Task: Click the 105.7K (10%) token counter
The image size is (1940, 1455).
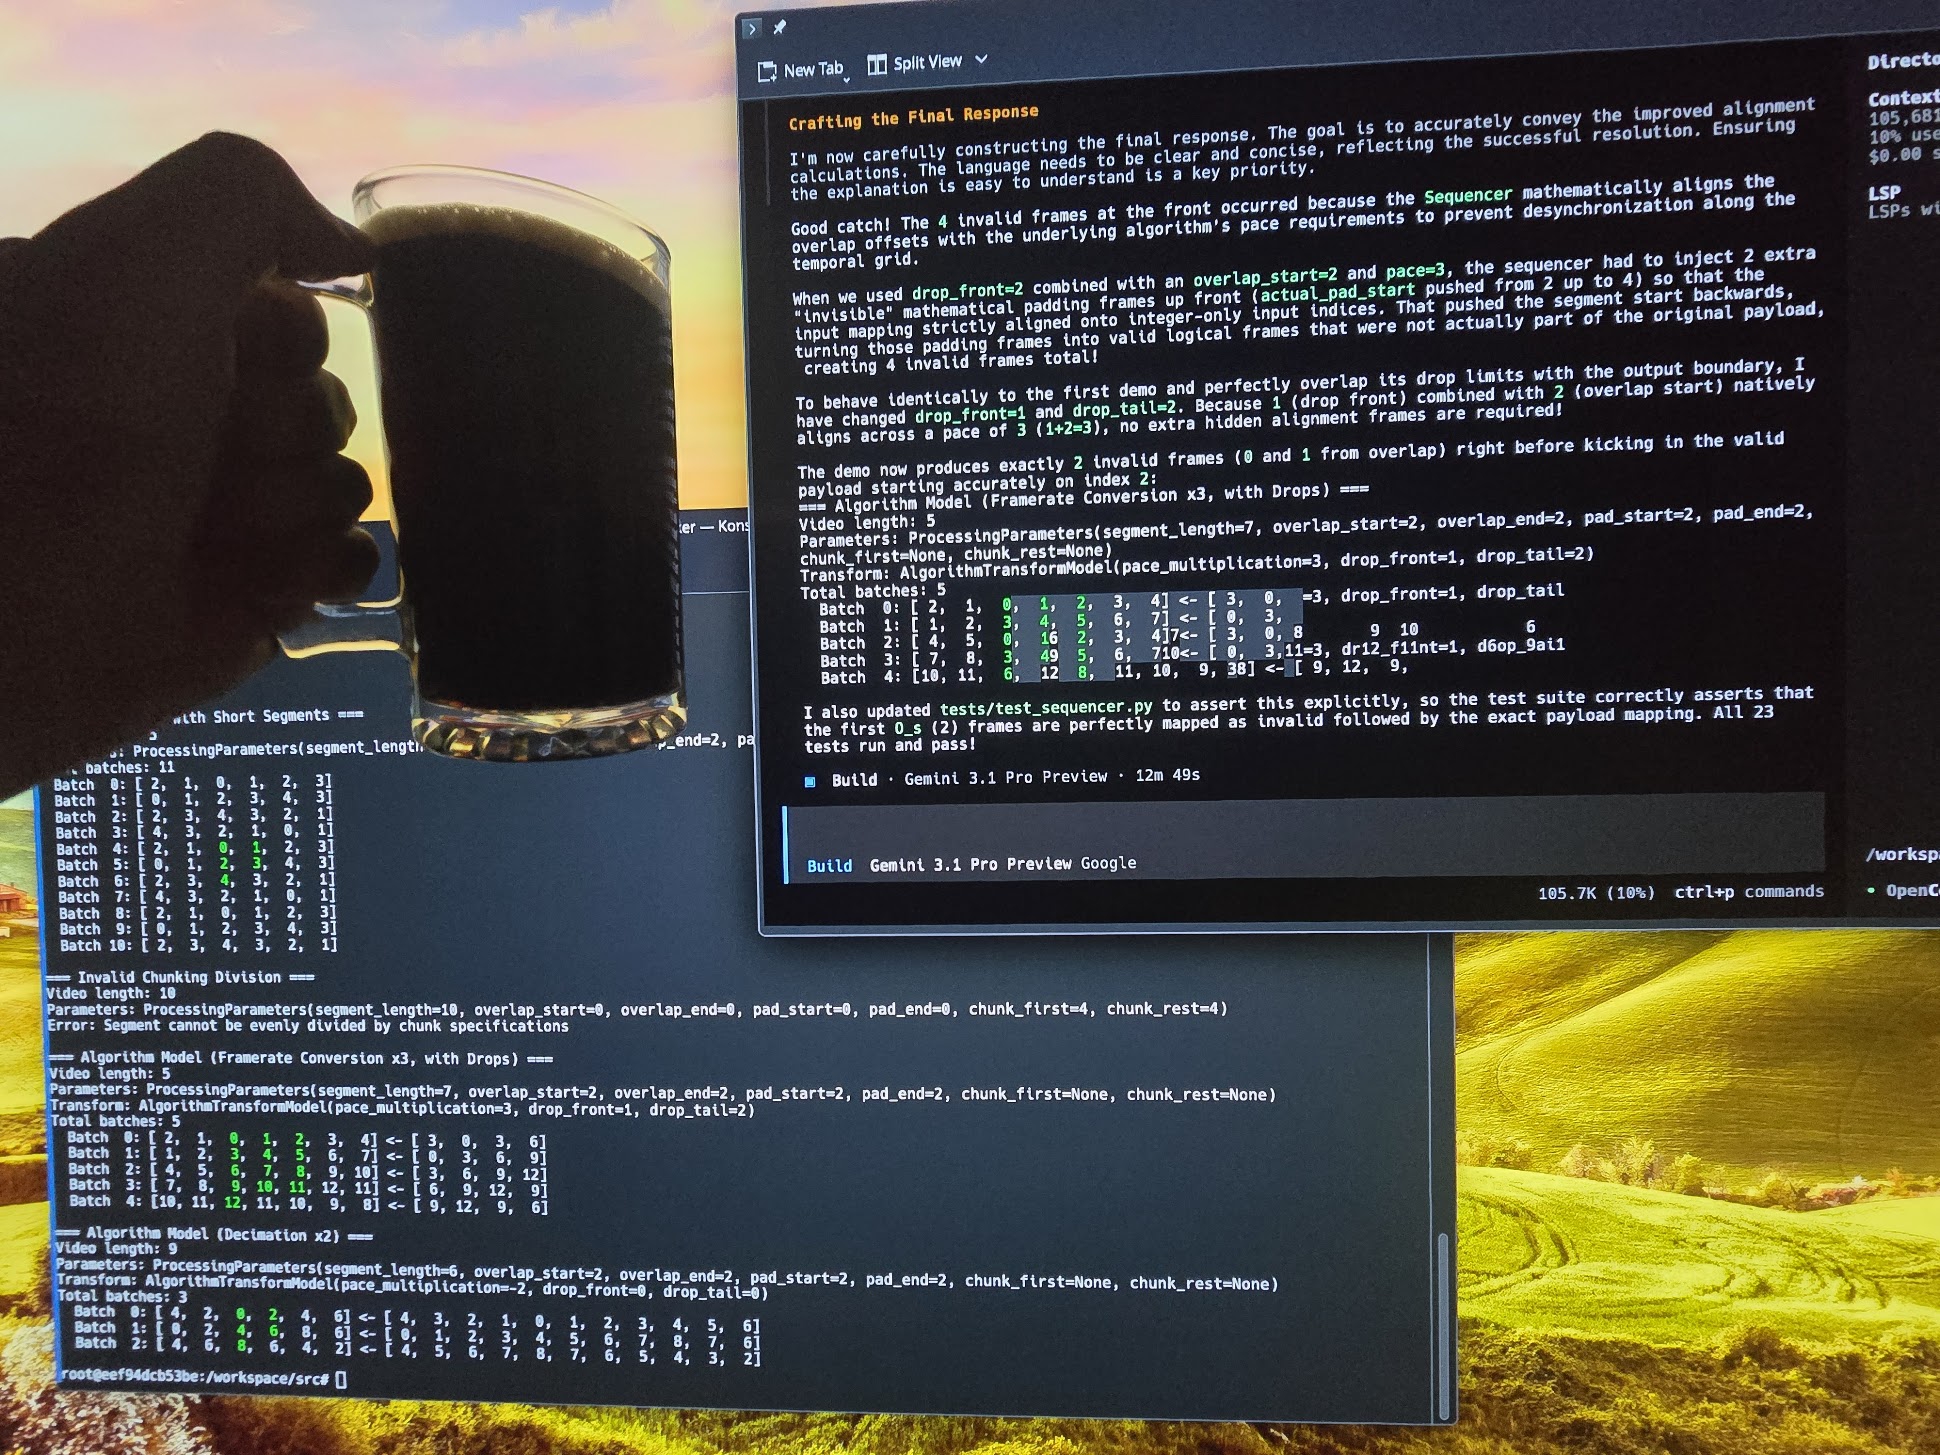Action: 1596,892
